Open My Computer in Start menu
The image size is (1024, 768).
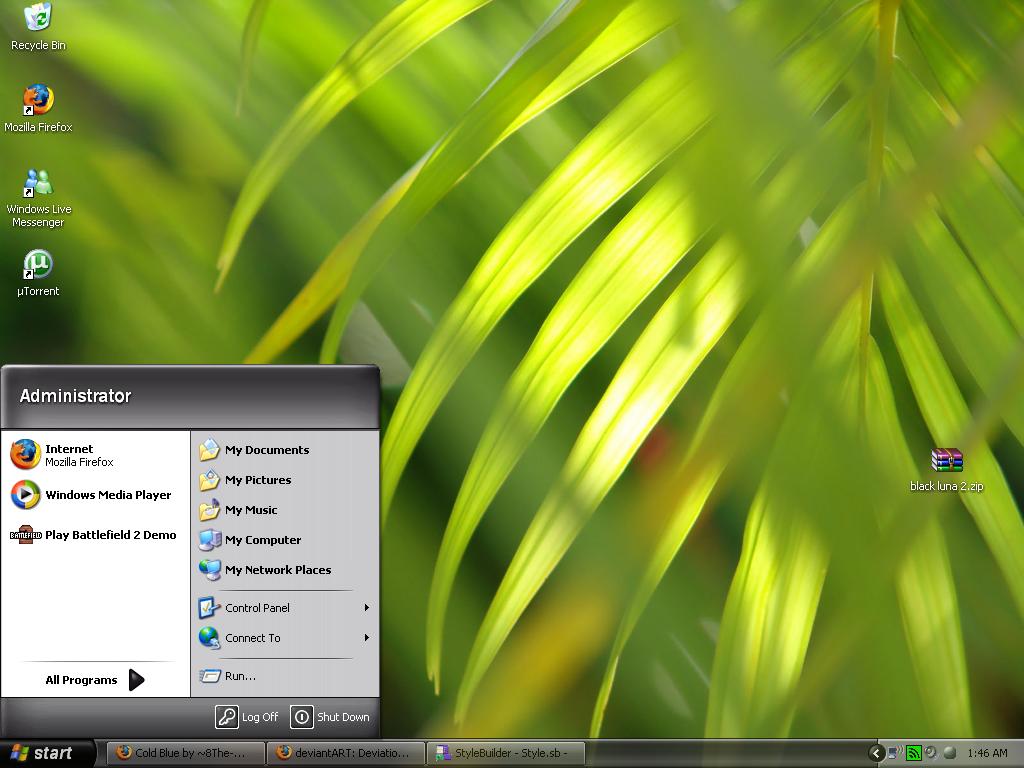tap(285, 540)
